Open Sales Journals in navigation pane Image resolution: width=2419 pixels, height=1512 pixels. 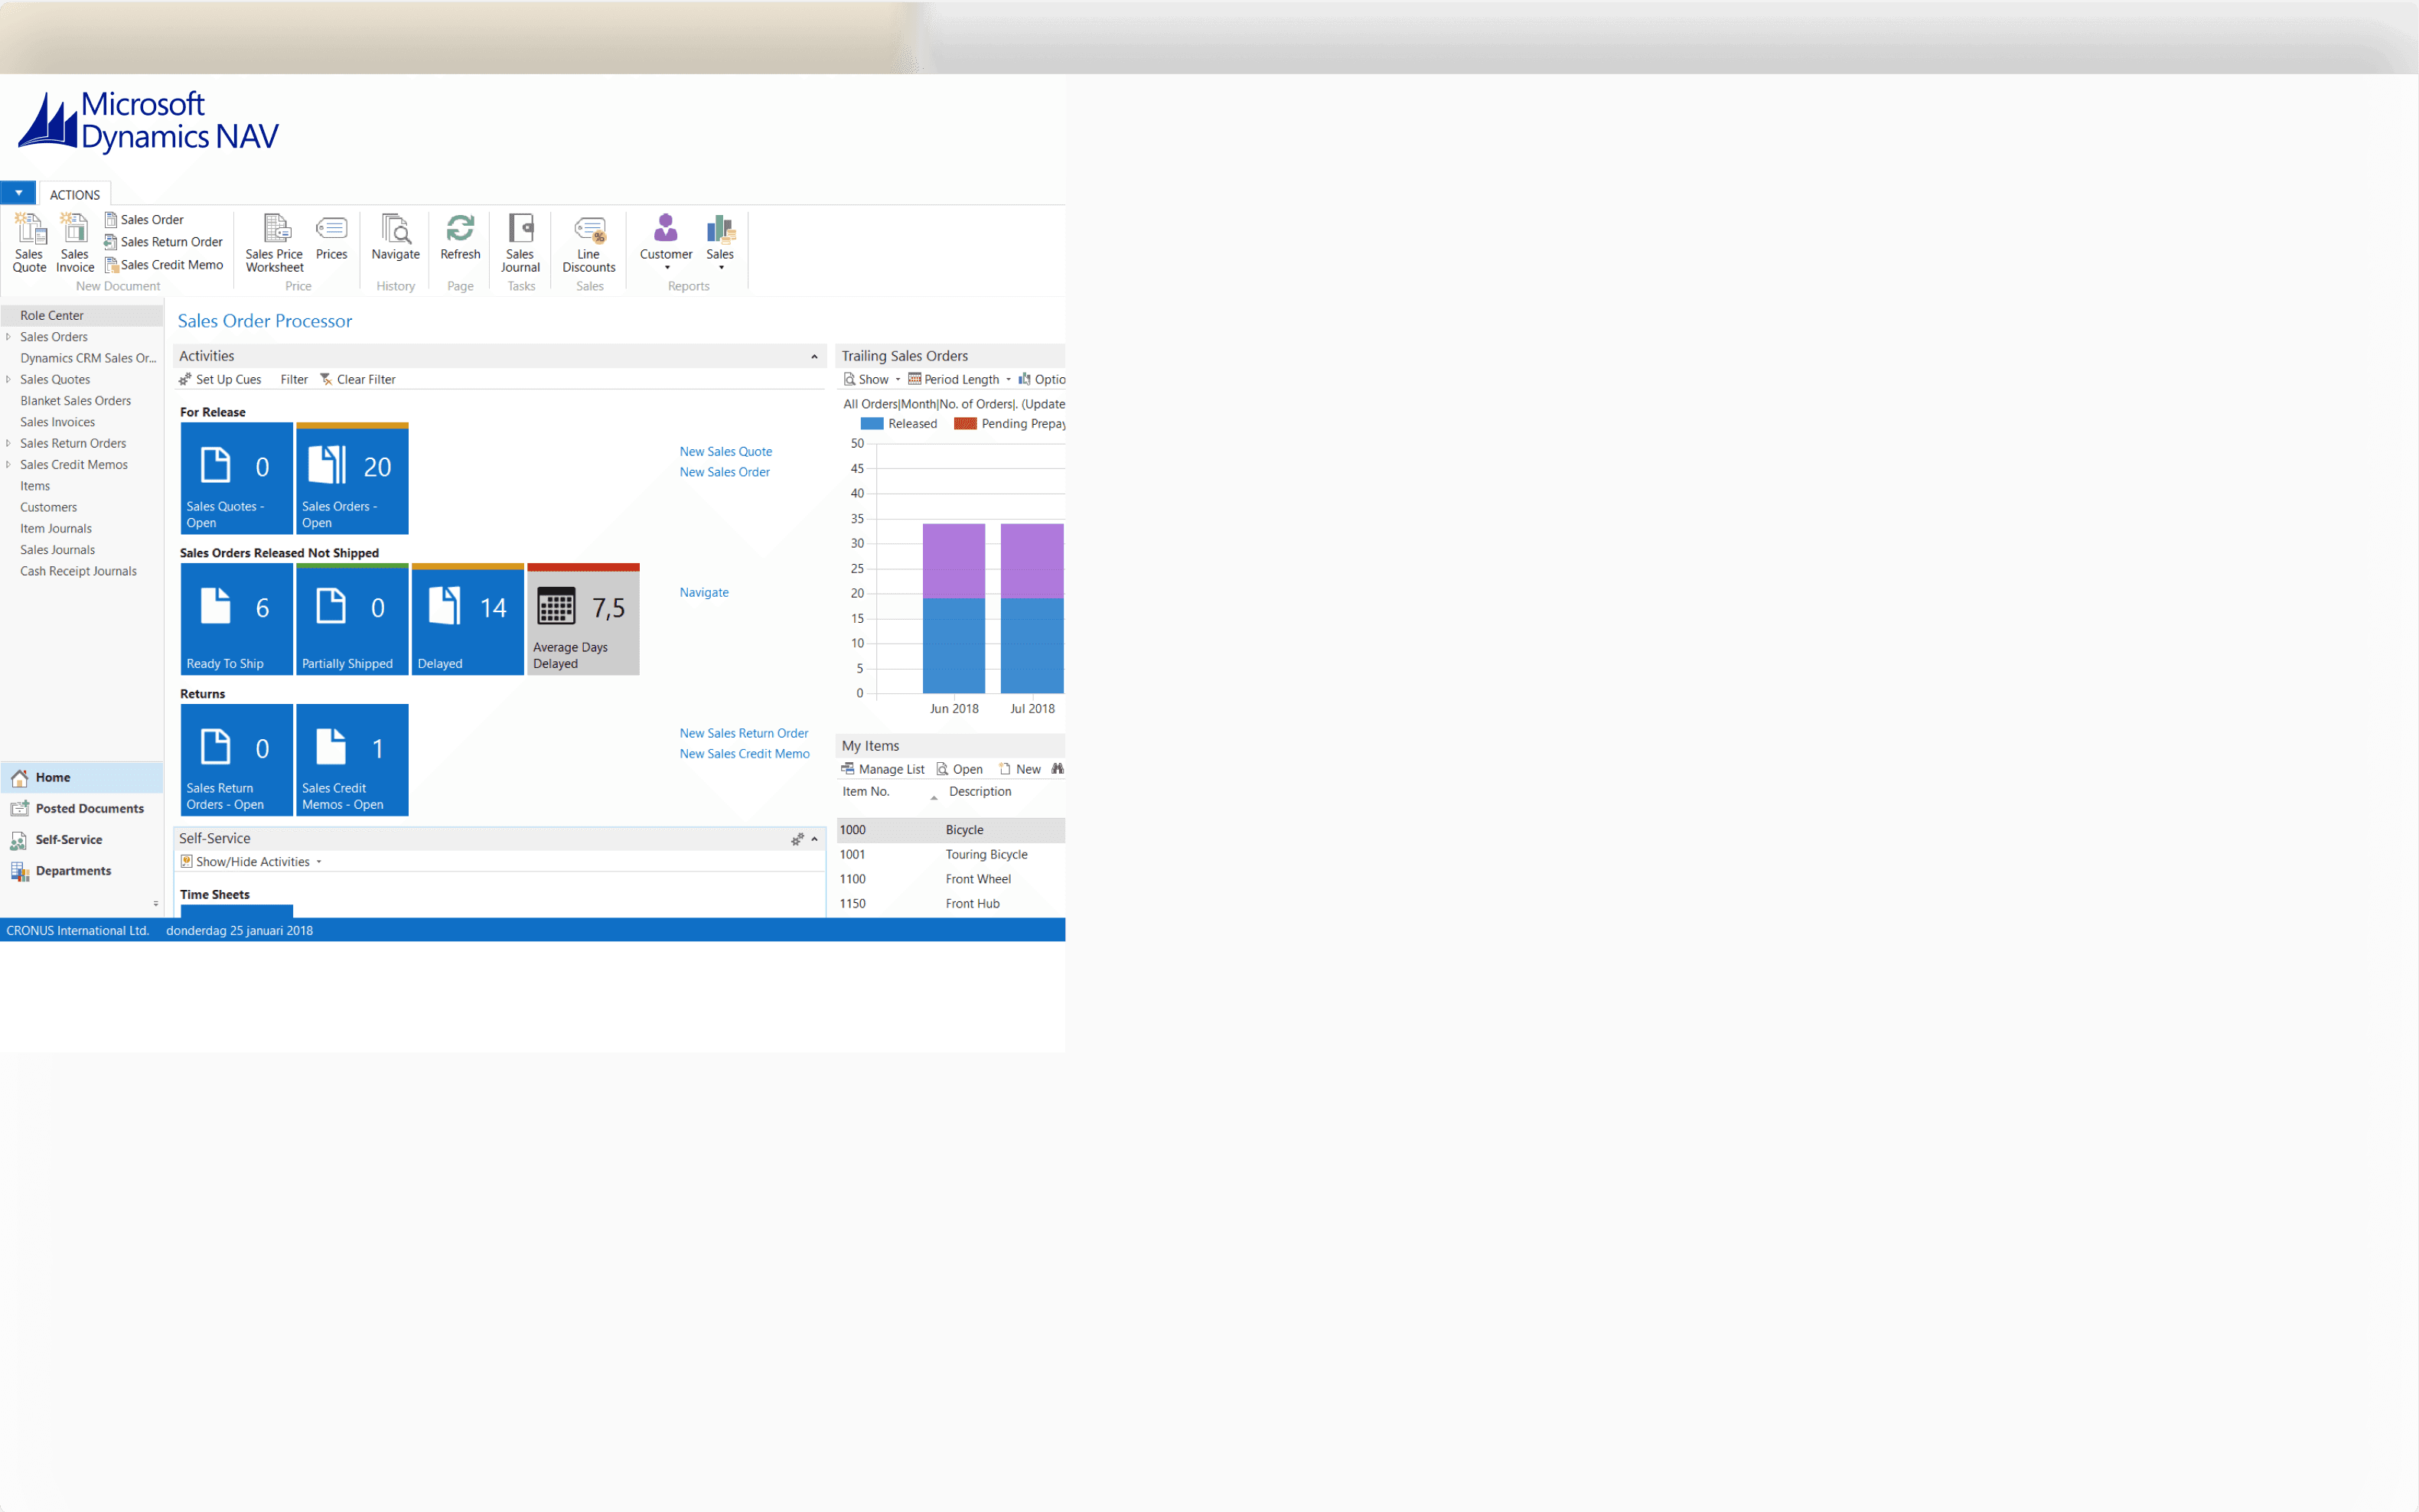58,550
